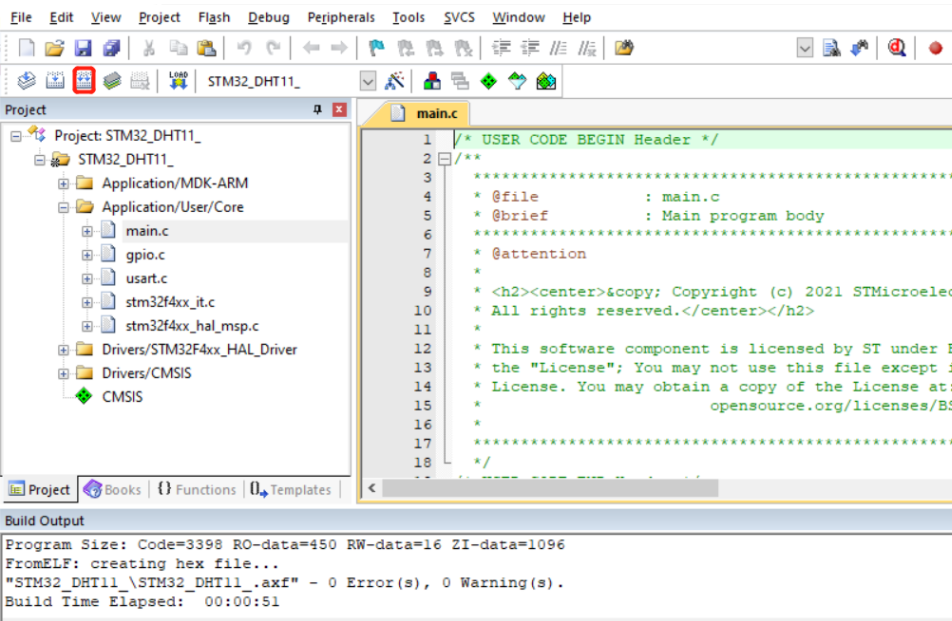Open the Project menu
Screen dimensions: 952x621
click(159, 17)
